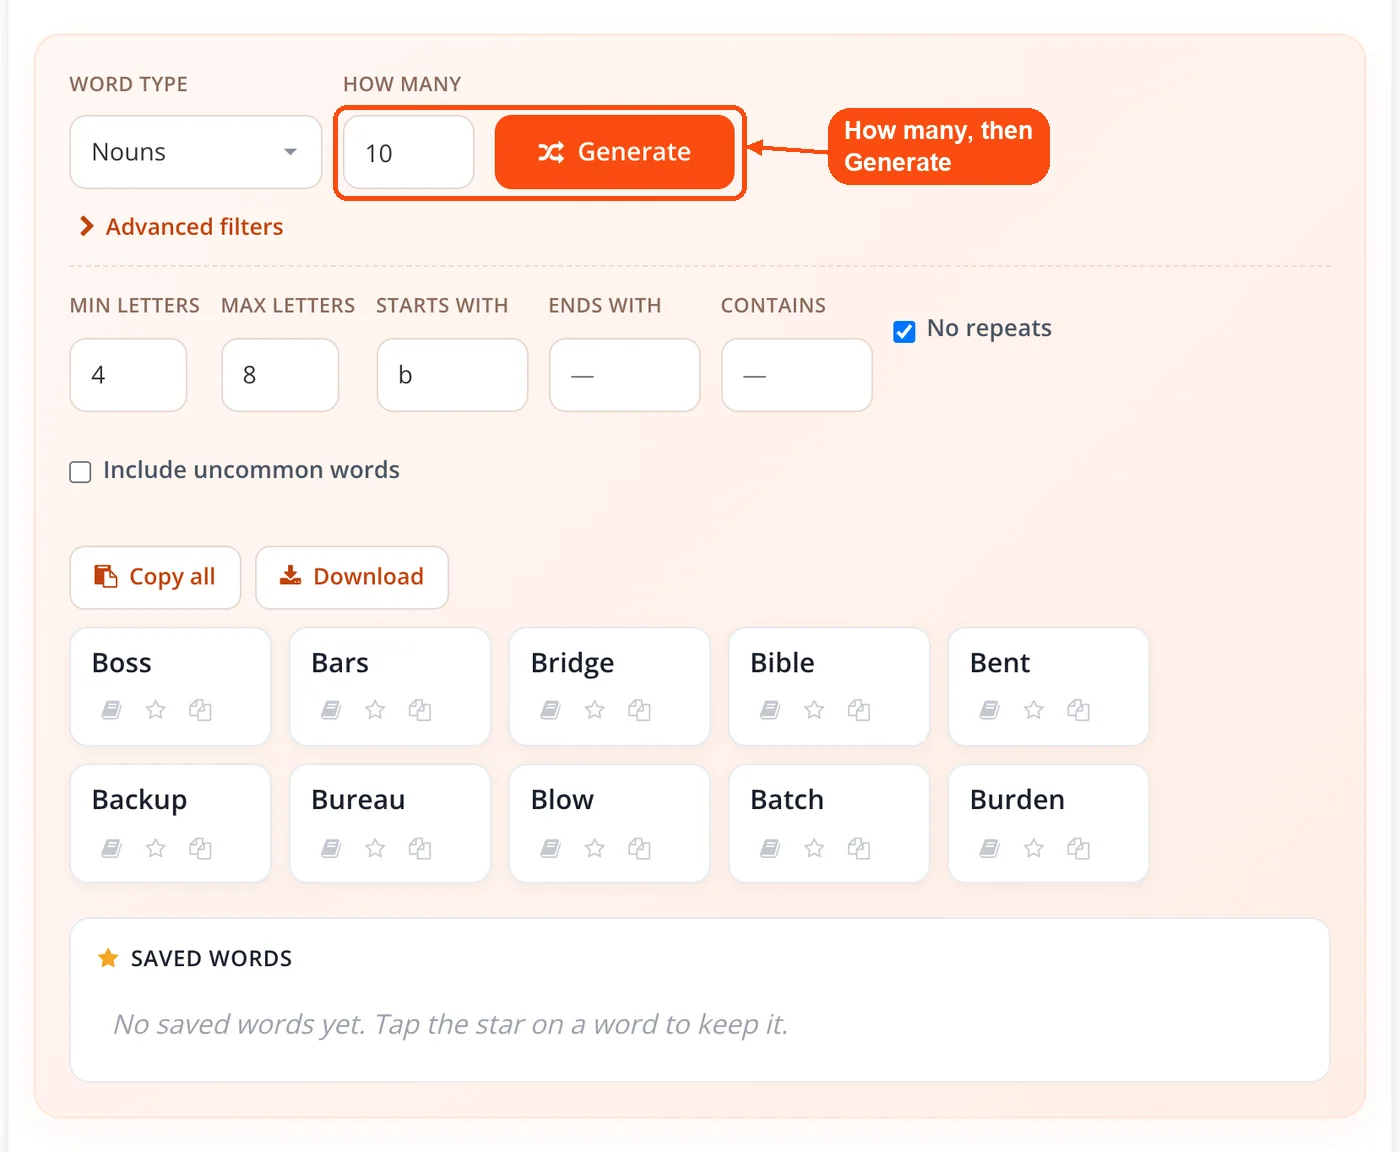Collapse the Advanced filters section
The width and height of the screenshot is (1400, 1152).
pyautogui.click(x=181, y=227)
